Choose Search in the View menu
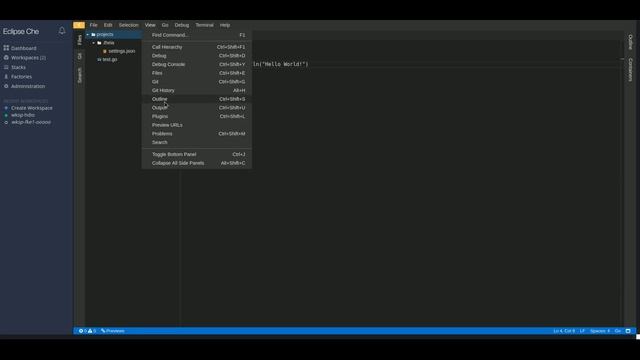This screenshot has width=640, height=360. tap(197, 142)
